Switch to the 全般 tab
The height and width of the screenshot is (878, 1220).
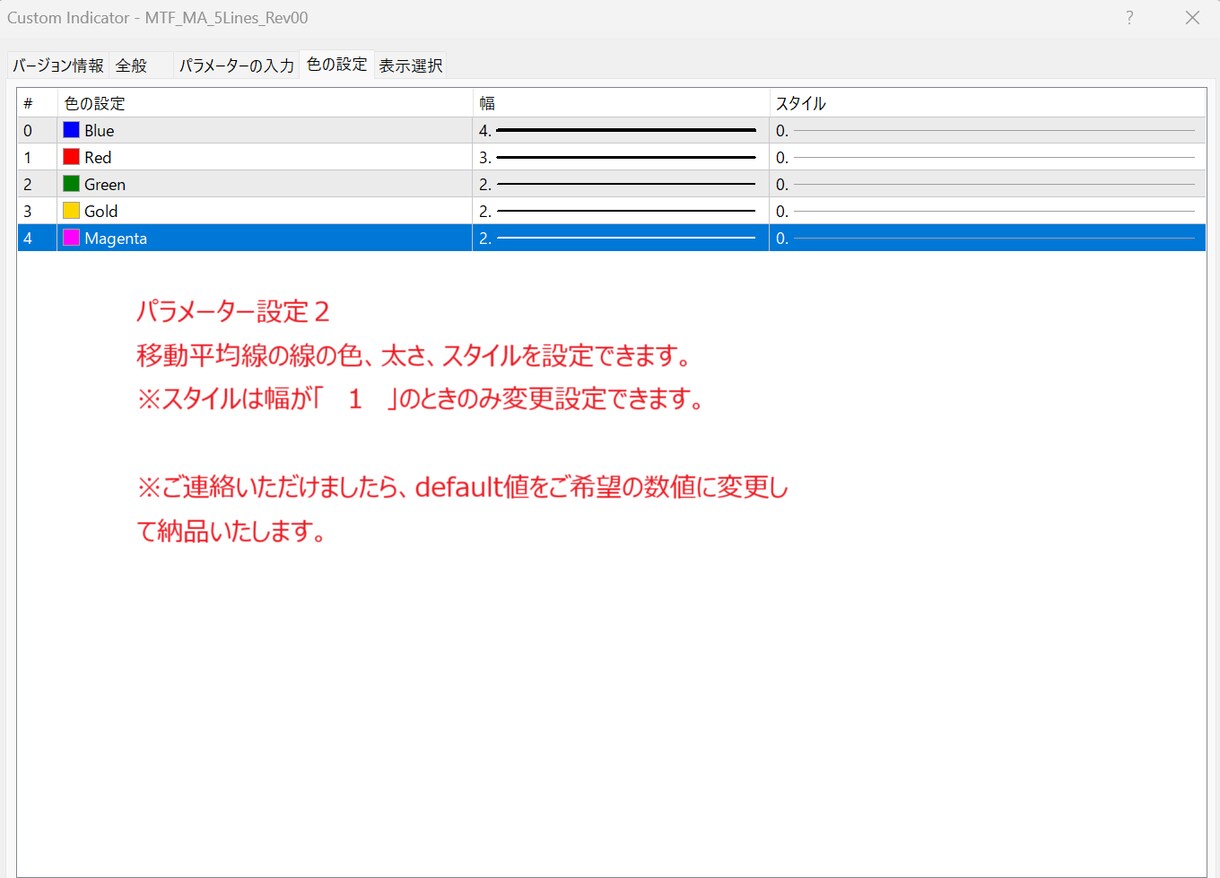[140, 66]
